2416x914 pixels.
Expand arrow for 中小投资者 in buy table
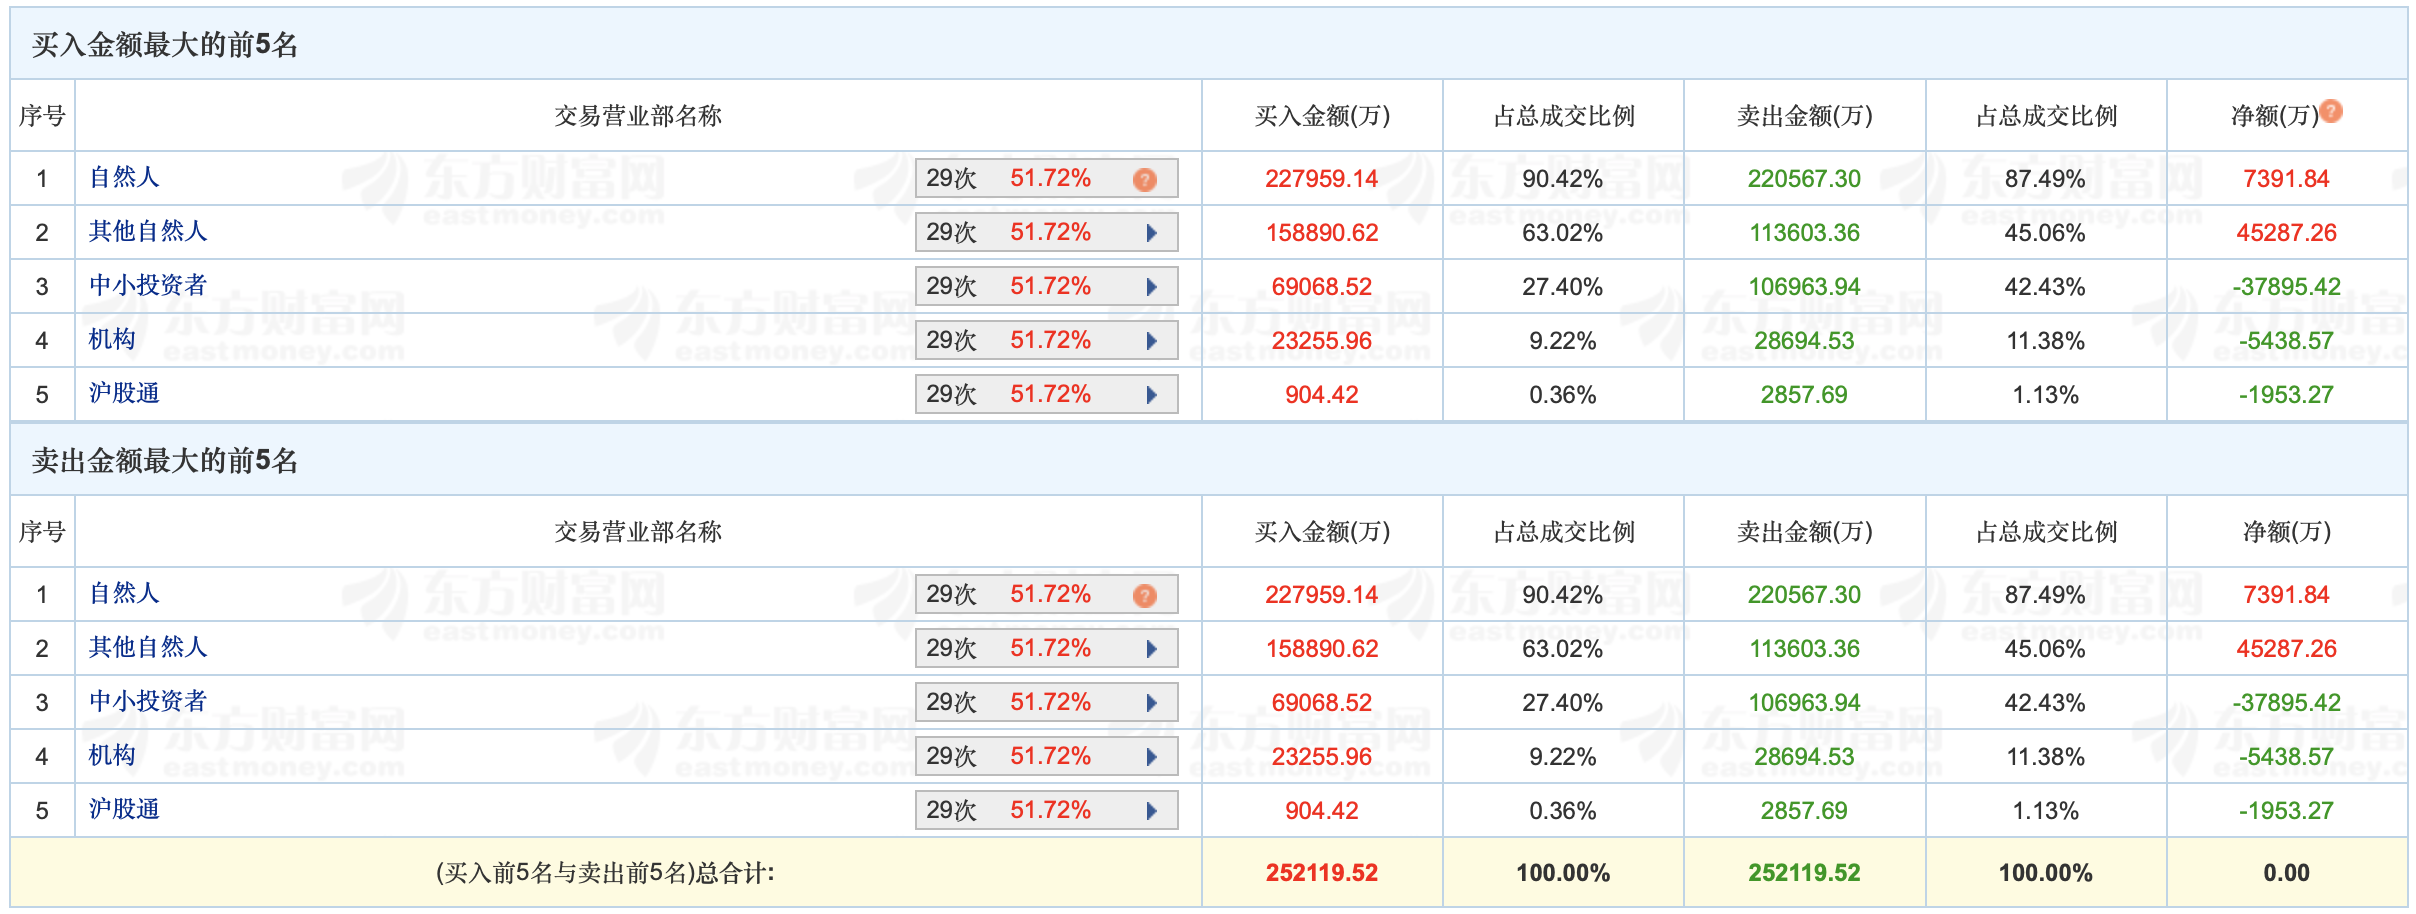[1151, 287]
